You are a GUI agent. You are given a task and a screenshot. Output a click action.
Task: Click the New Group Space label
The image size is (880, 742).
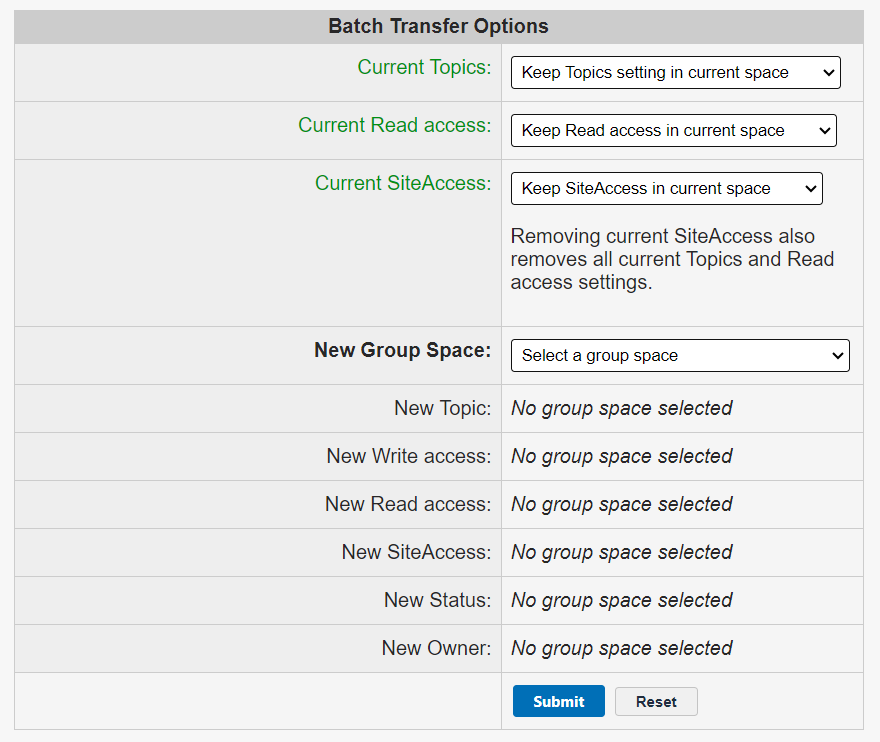[x=402, y=350]
